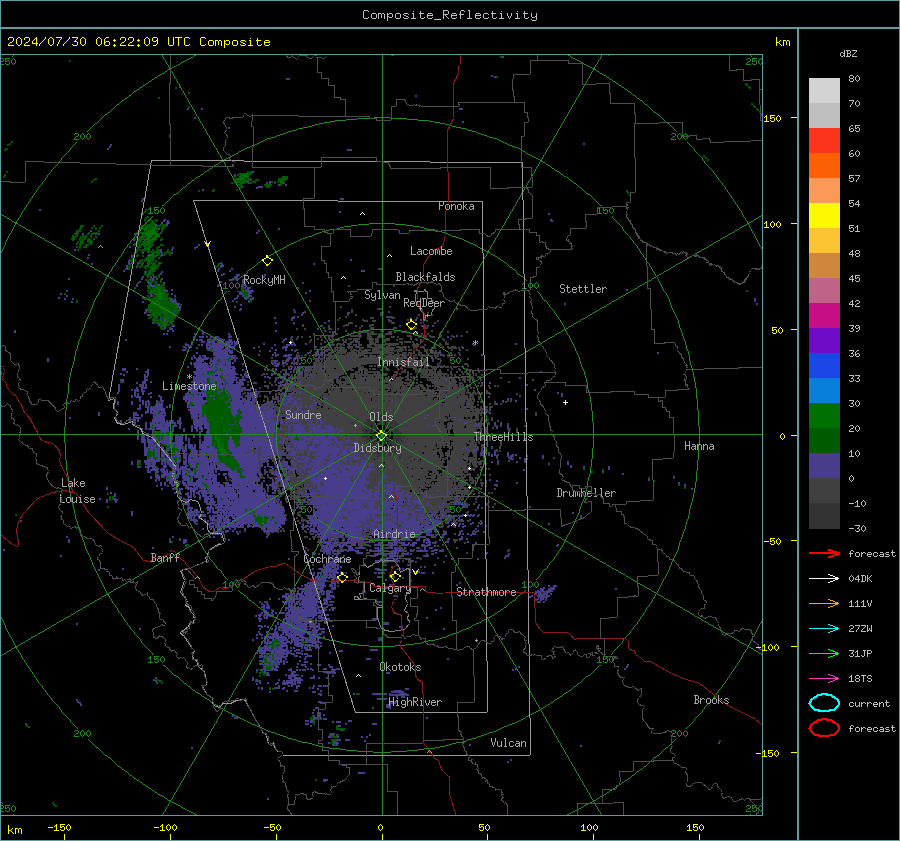
Task: Click the Lake Louise label
Action: click(77, 491)
